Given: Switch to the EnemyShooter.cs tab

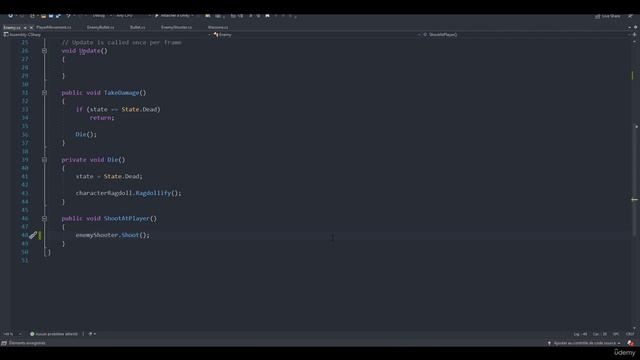Looking at the screenshot, I should click(176, 27).
